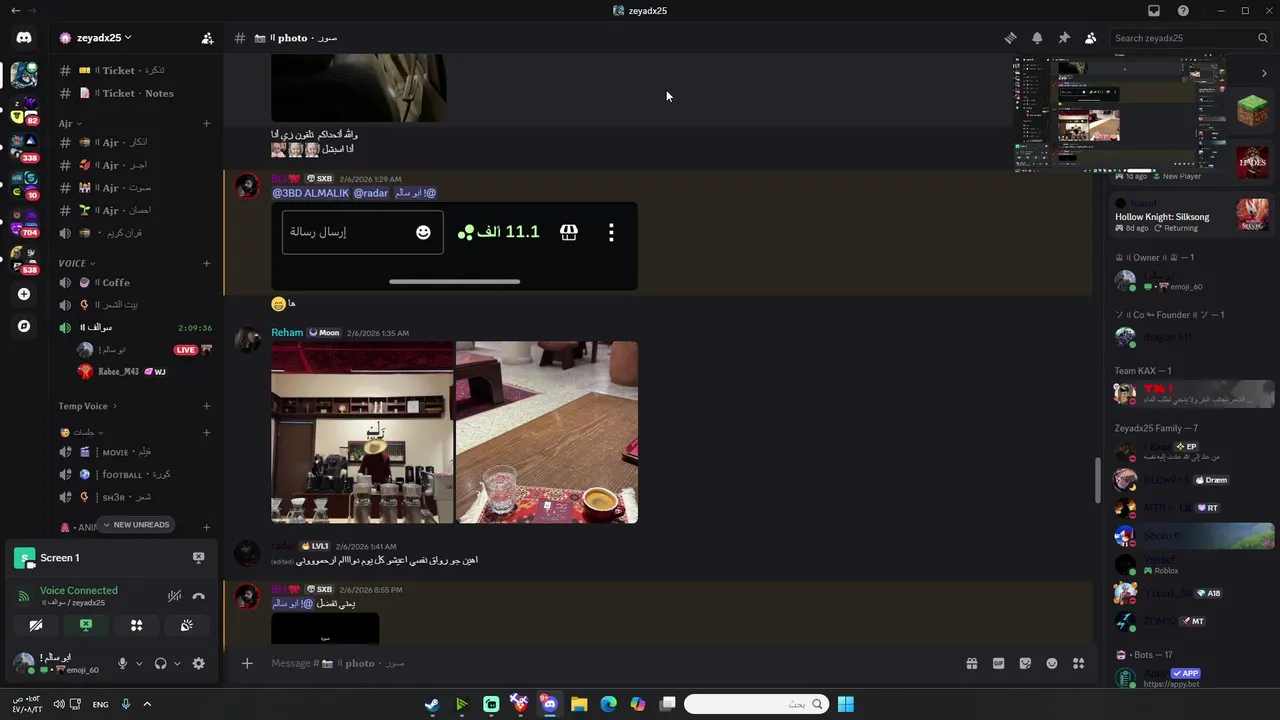This screenshot has width=1280, height=720.
Task: Click attach file plus button in message bar
Action: [247, 663]
